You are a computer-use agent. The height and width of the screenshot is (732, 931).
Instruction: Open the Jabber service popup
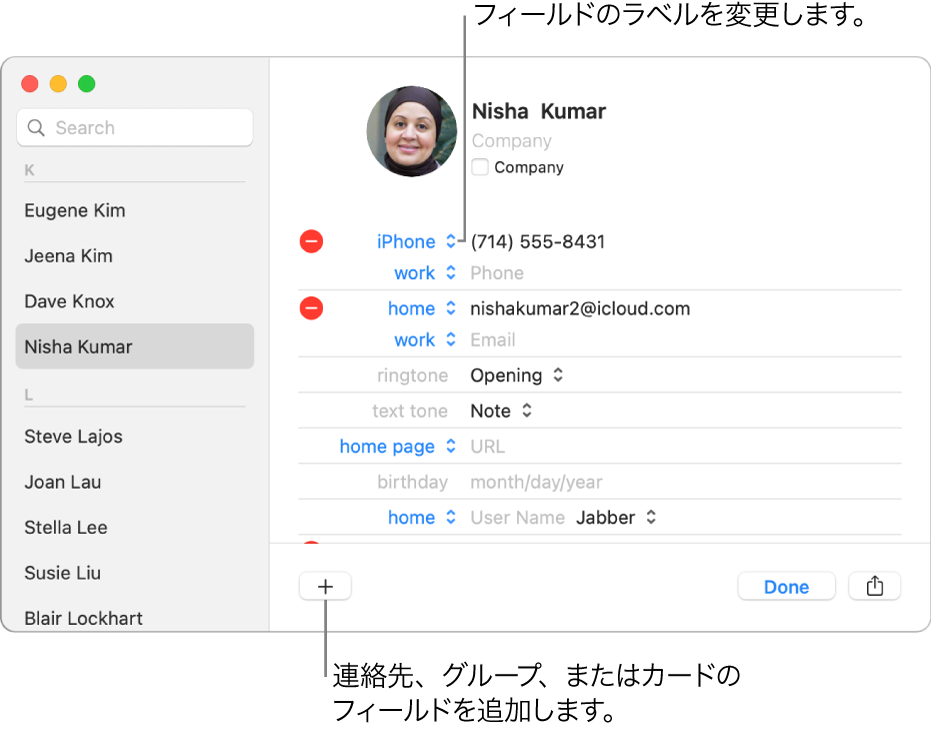click(x=616, y=517)
